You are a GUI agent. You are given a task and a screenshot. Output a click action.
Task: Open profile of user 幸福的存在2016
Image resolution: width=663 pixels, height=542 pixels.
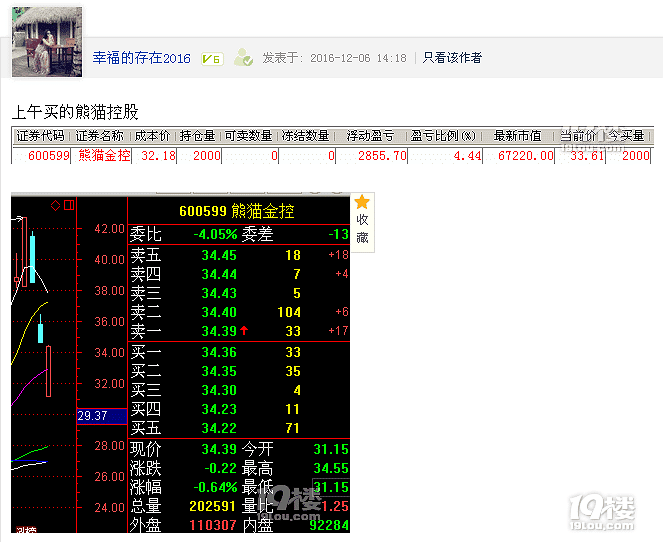coord(142,58)
